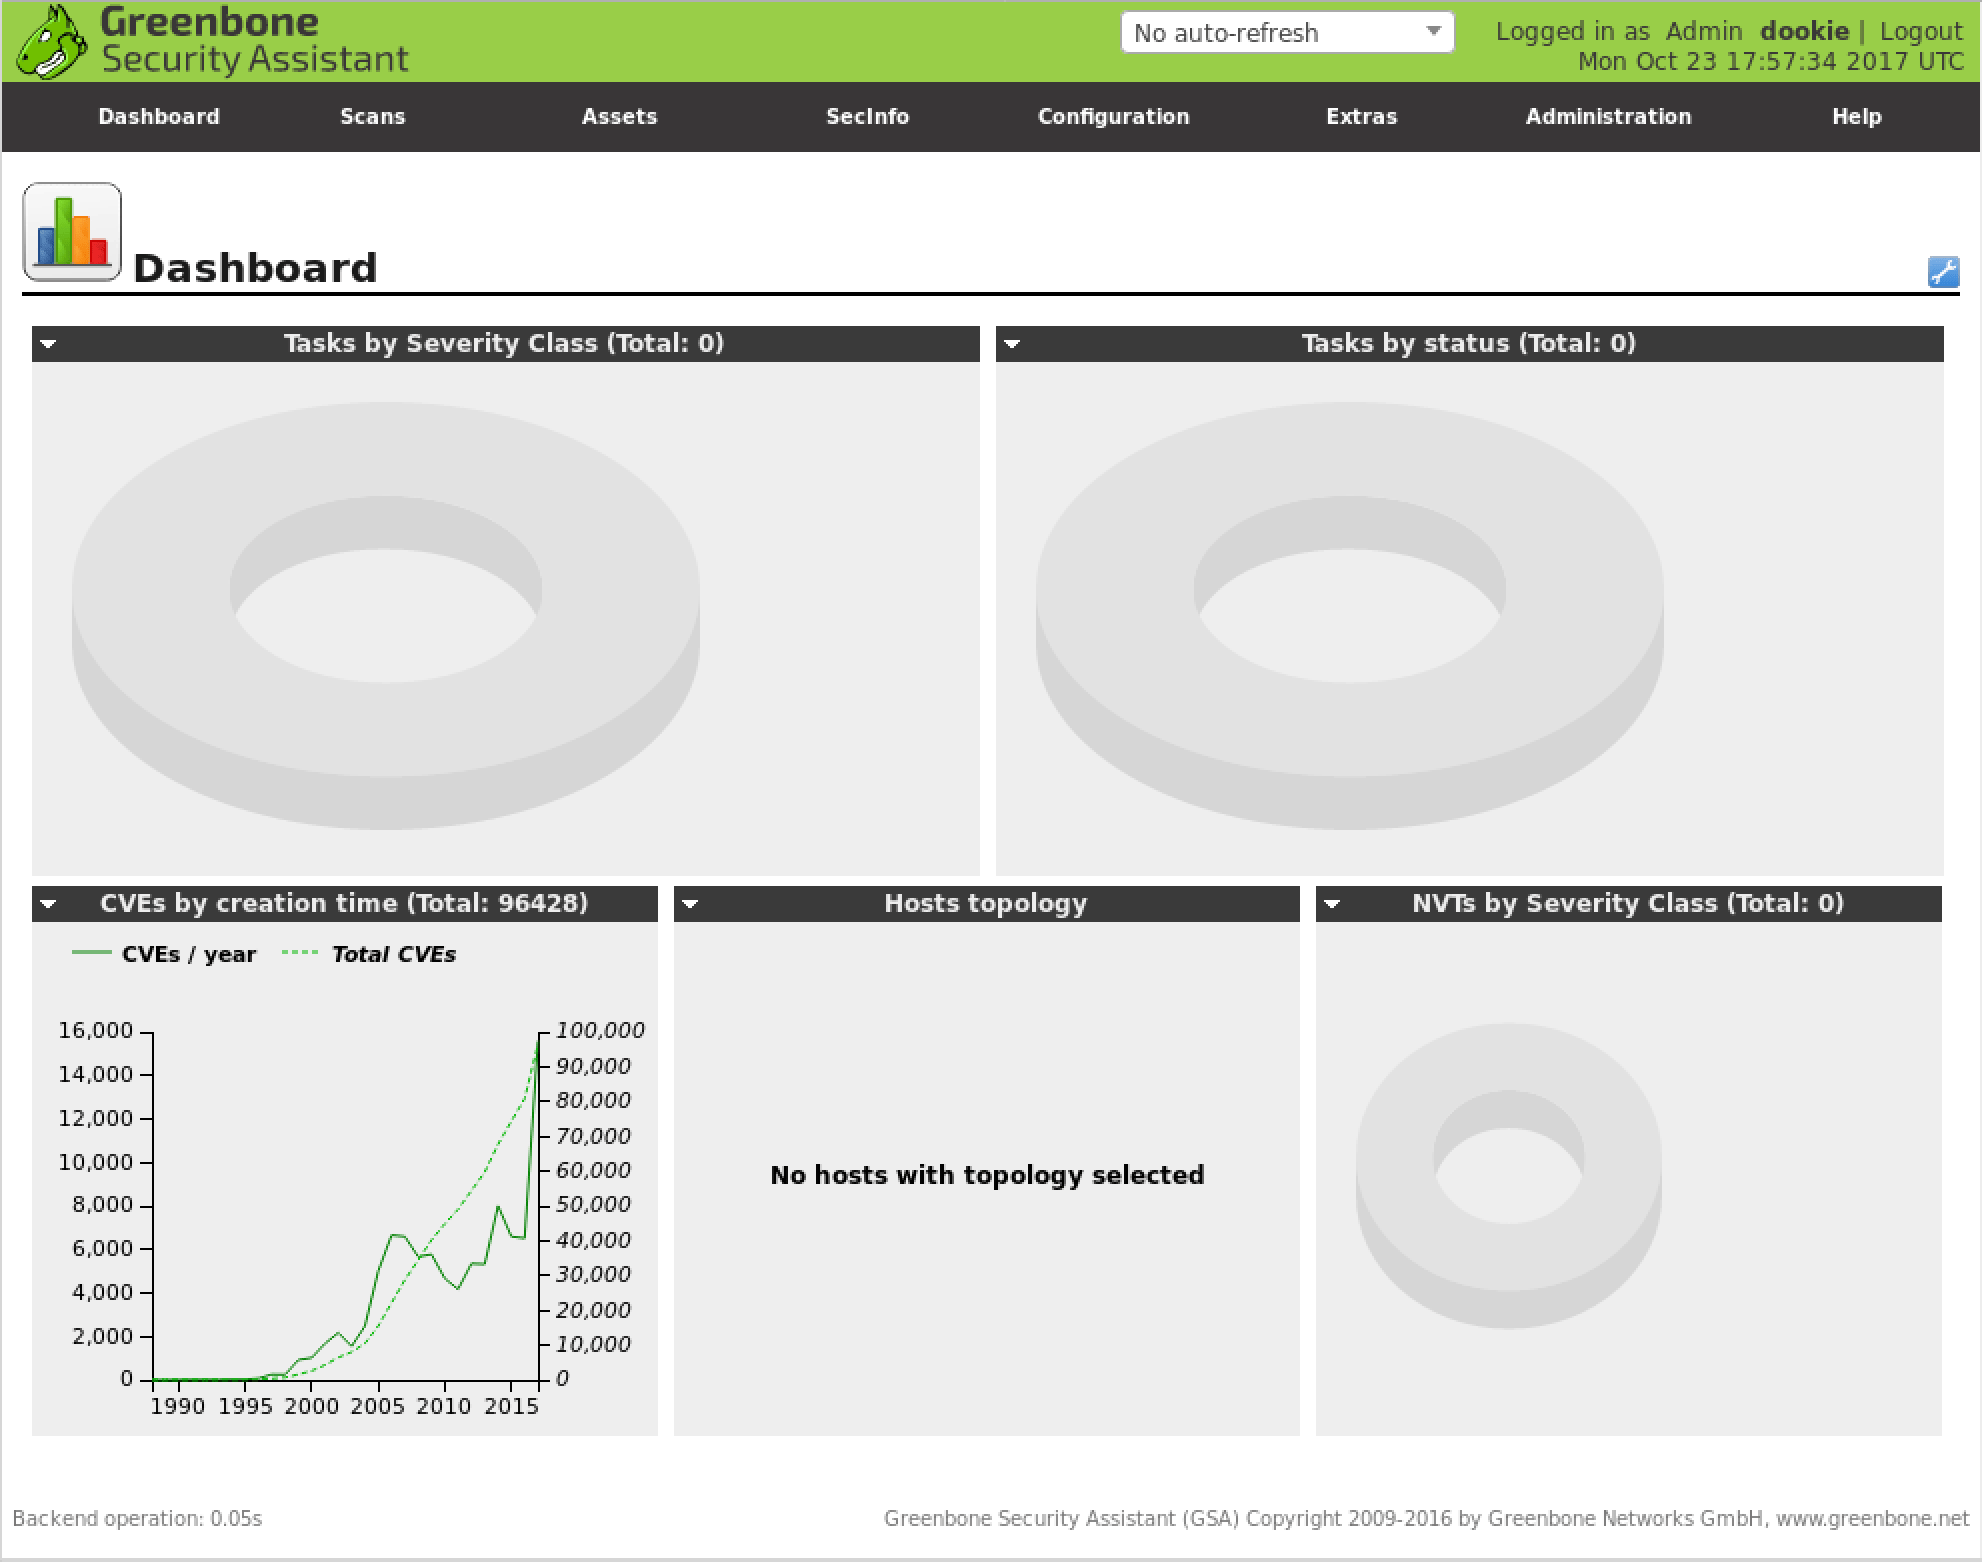
Task: Click the blue wrench edit dashboard icon
Action: tap(1942, 272)
